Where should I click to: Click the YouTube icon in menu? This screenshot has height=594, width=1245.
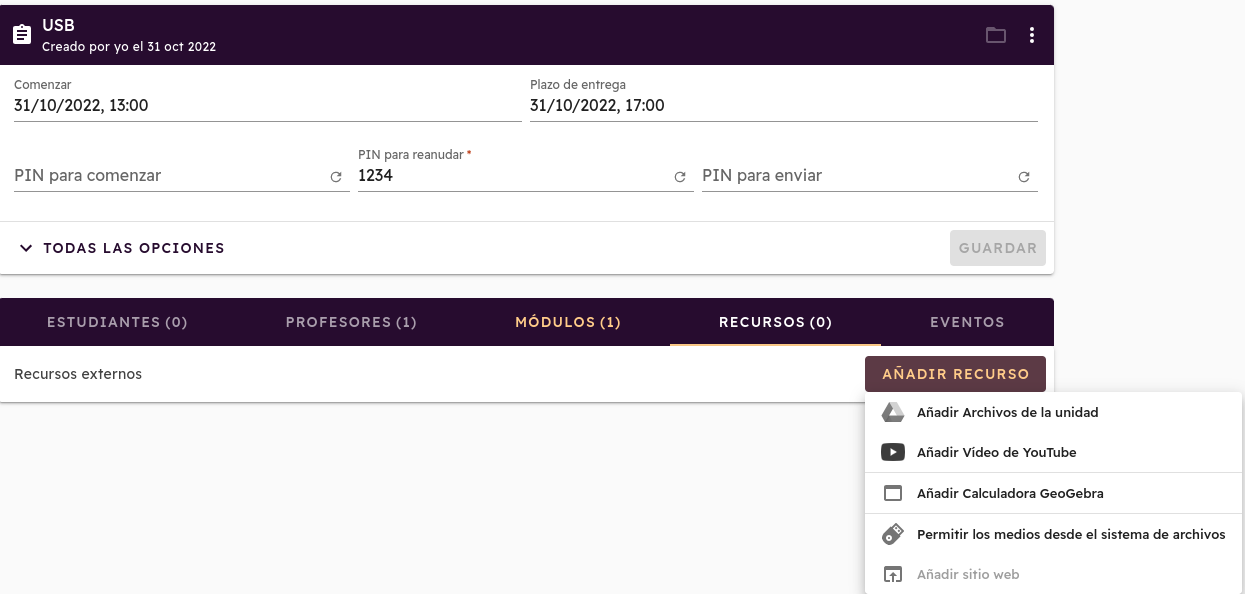(892, 452)
